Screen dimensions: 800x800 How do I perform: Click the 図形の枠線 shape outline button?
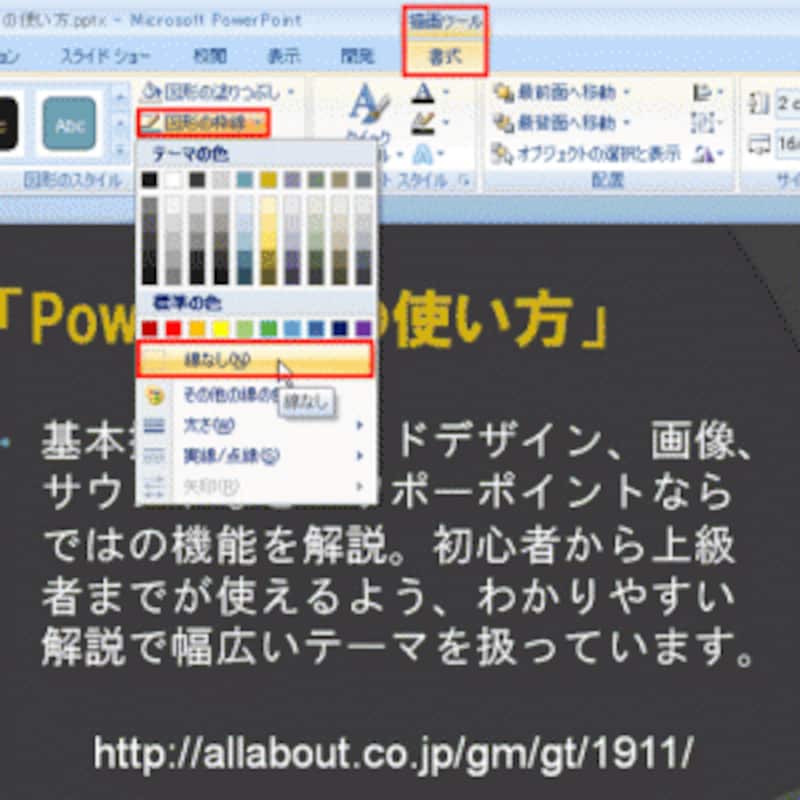[204, 123]
